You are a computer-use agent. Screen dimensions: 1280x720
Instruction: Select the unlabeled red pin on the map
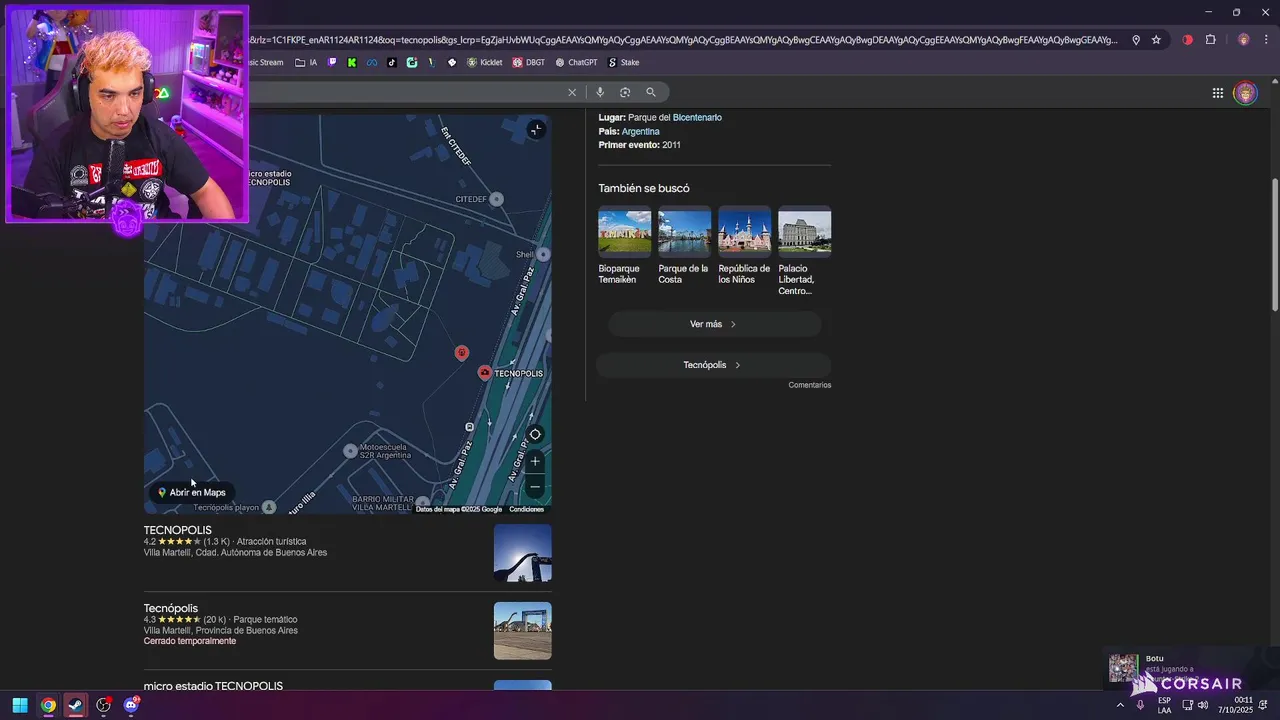[x=461, y=353]
